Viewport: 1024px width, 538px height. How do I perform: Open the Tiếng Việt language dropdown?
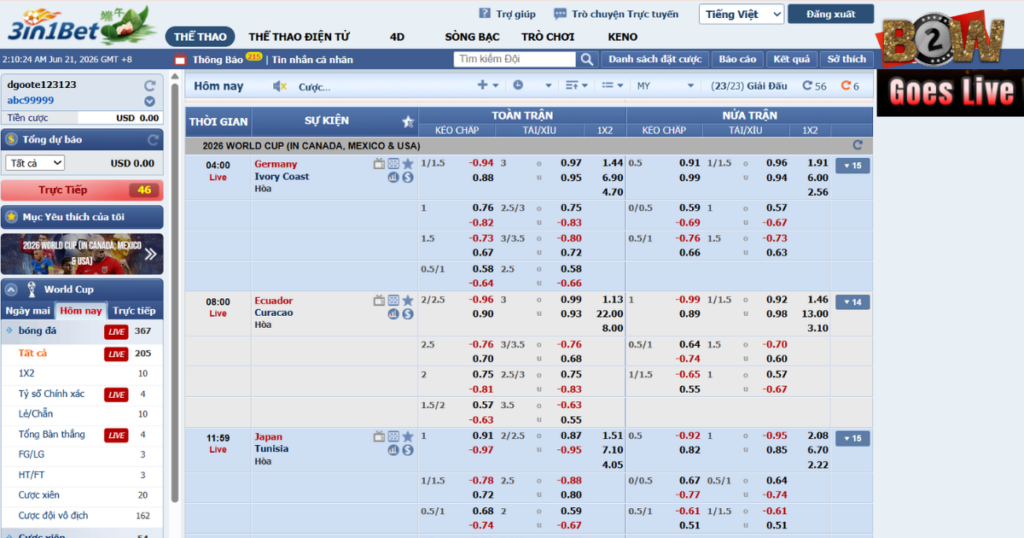(741, 14)
